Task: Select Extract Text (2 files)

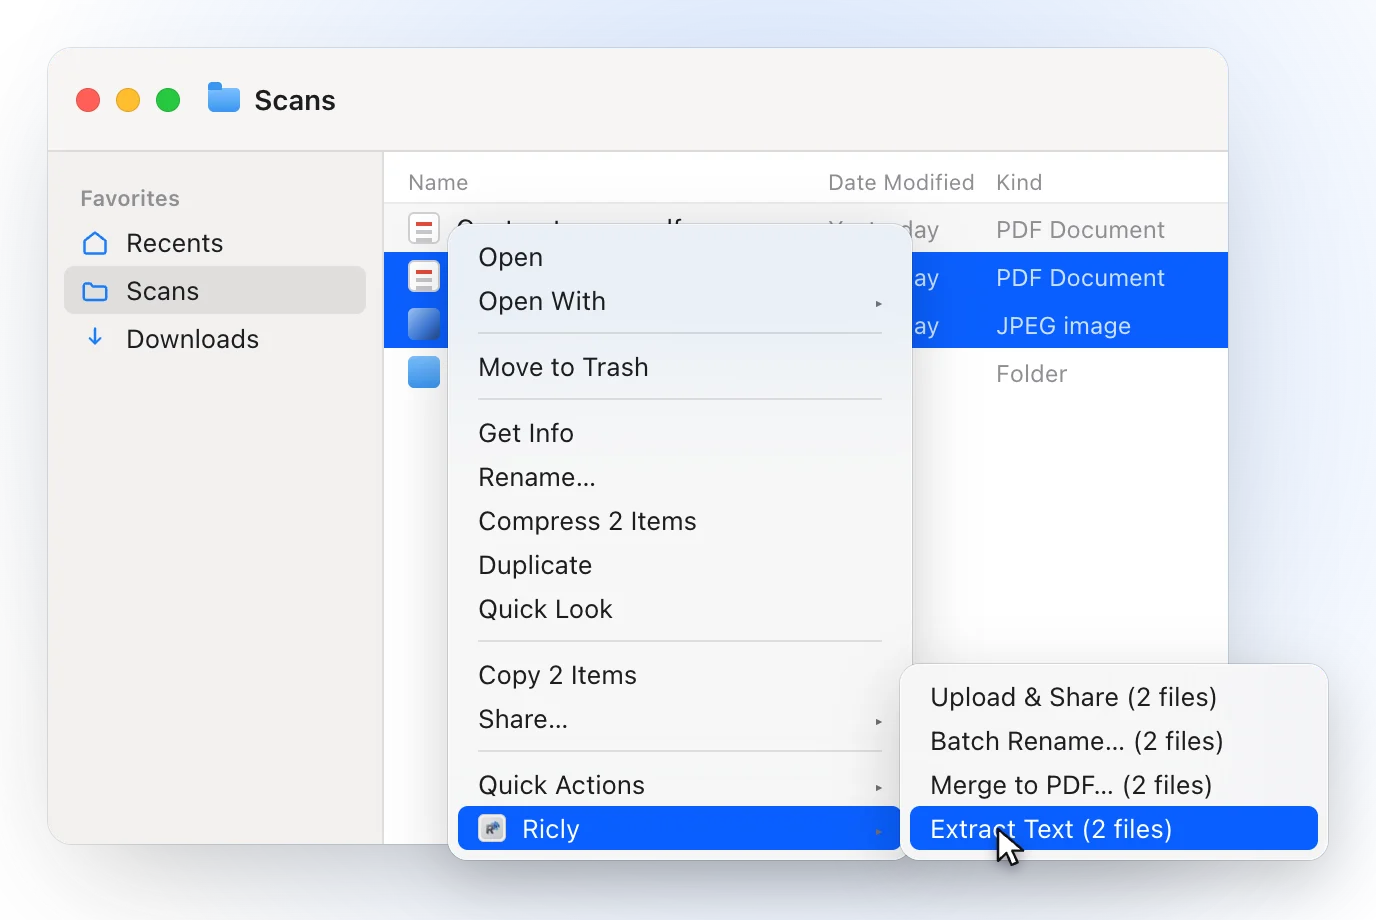Action: coord(1114,829)
